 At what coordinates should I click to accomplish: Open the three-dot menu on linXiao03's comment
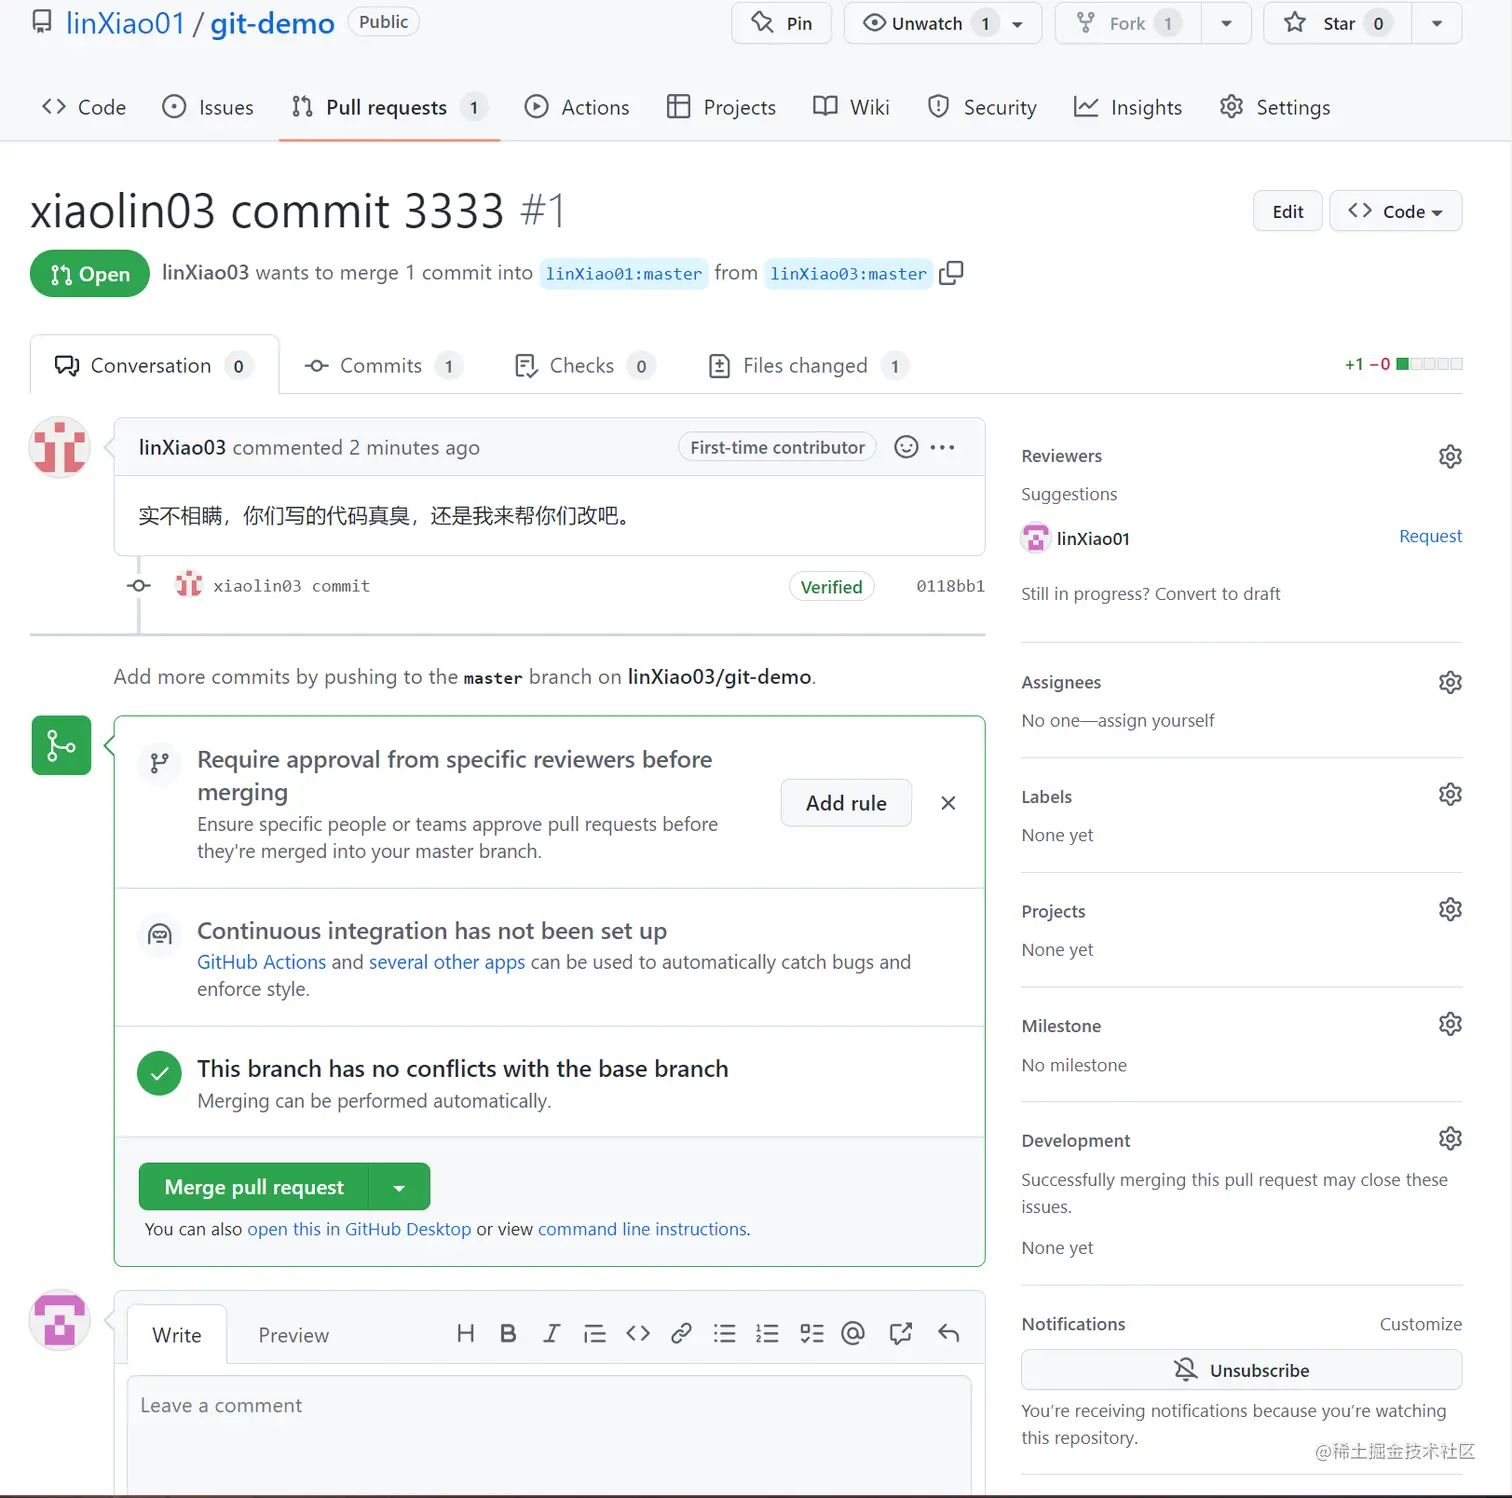click(942, 447)
